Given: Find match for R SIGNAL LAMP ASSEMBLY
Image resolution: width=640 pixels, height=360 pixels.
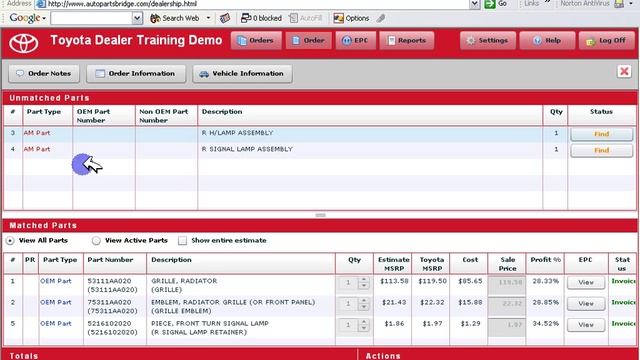Looking at the screenshot, I should point(602,150).
